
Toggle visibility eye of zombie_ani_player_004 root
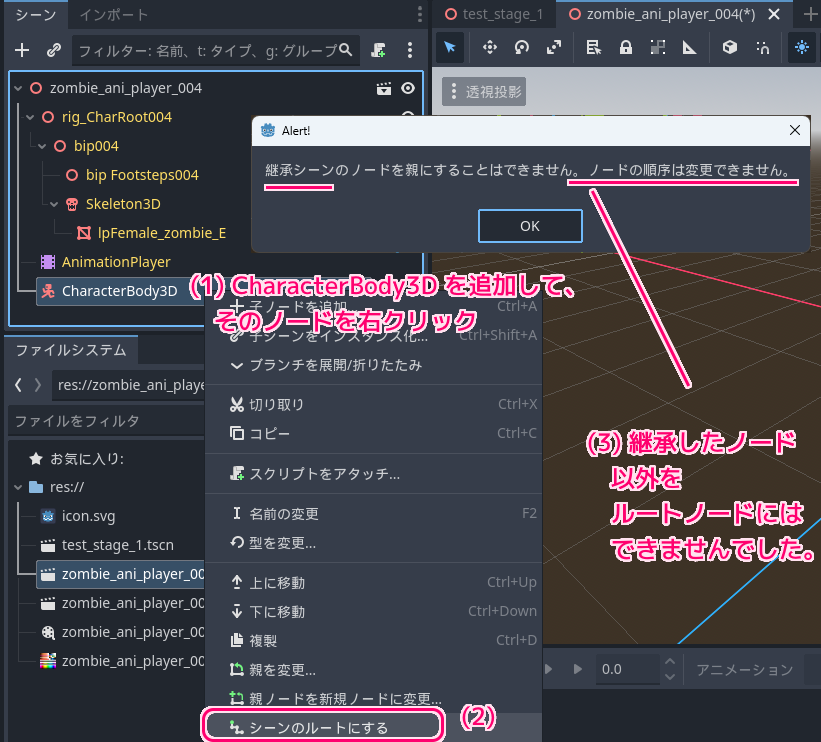coord(408,88)
